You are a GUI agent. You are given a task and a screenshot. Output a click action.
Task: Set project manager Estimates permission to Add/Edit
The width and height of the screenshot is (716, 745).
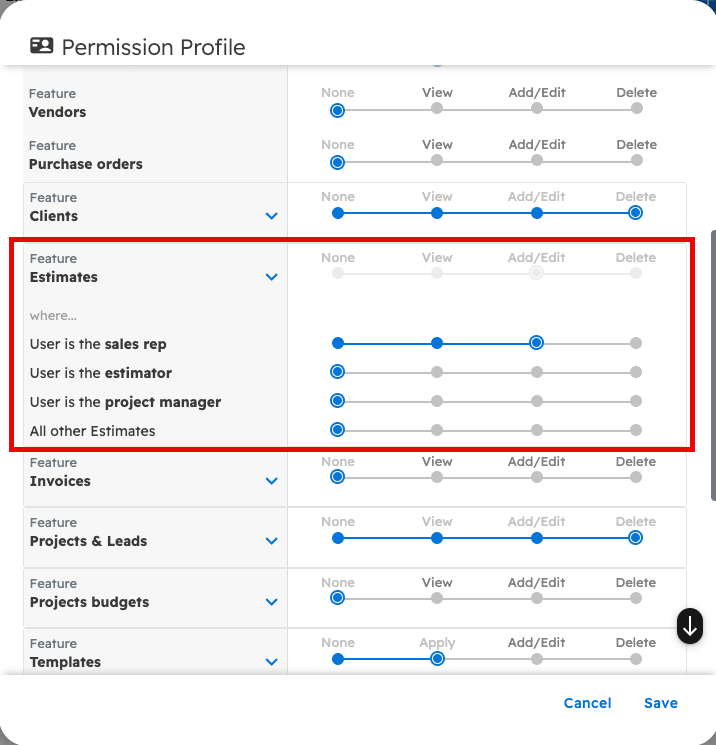click(537, 401)
